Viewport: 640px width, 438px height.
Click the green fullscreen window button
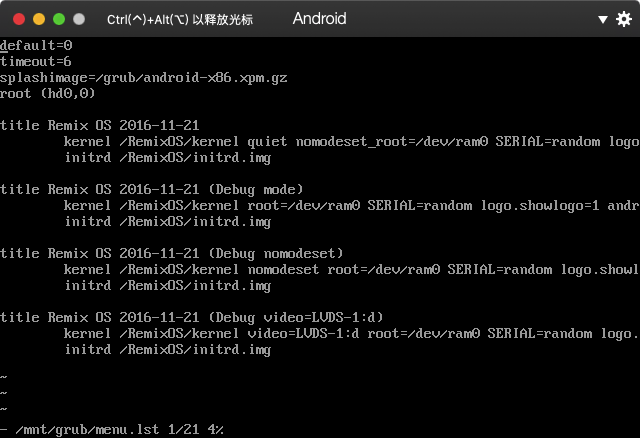tap(59, 19)
